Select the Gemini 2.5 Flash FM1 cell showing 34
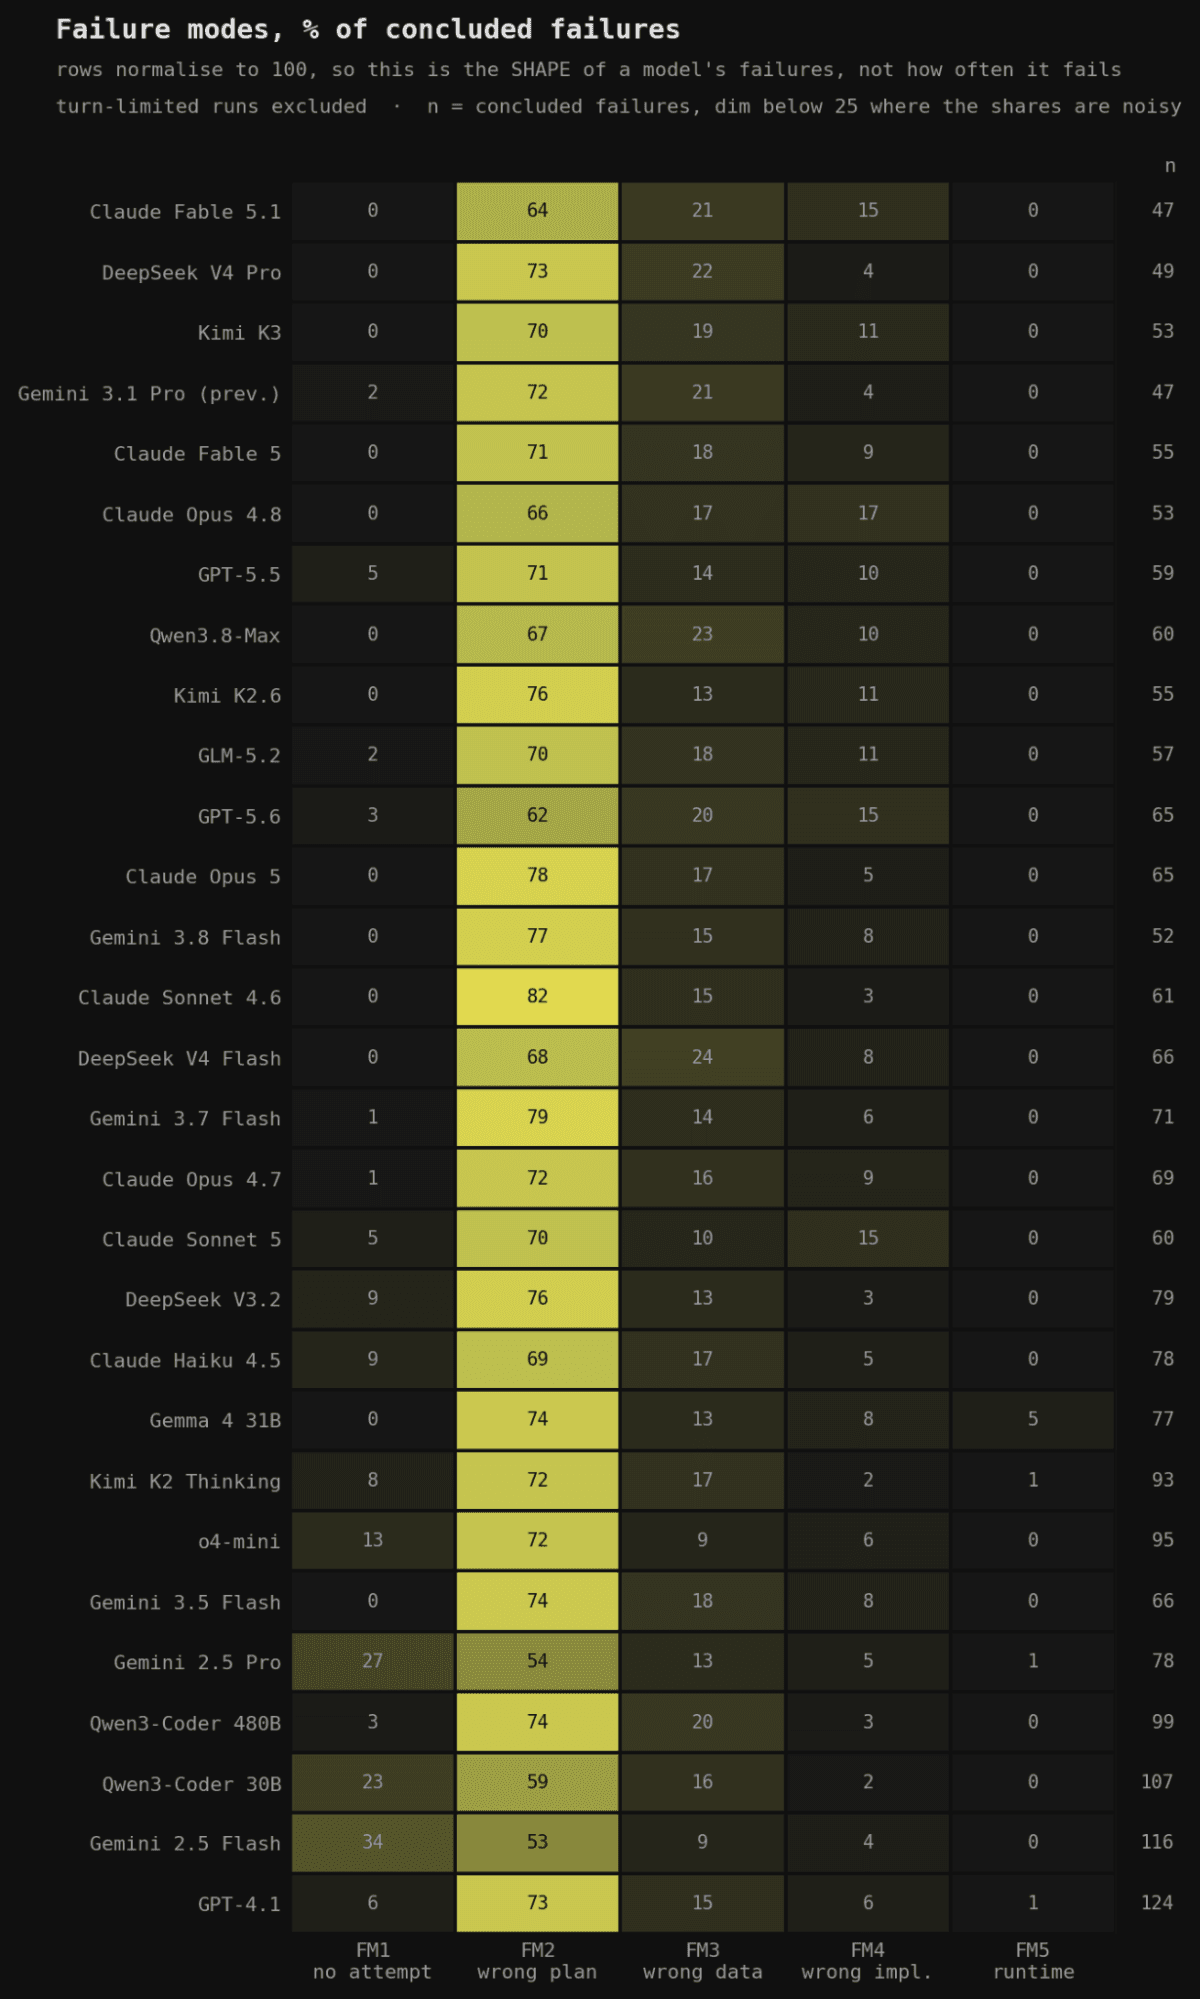This screenshot has height=1999, width=1200. pyautogui.click(x=372, y=1842)
